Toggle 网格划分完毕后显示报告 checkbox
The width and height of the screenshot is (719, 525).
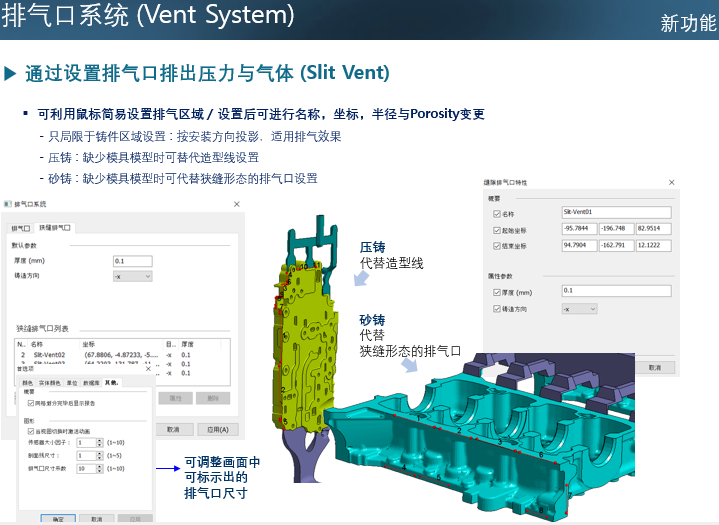coord(30,403)
